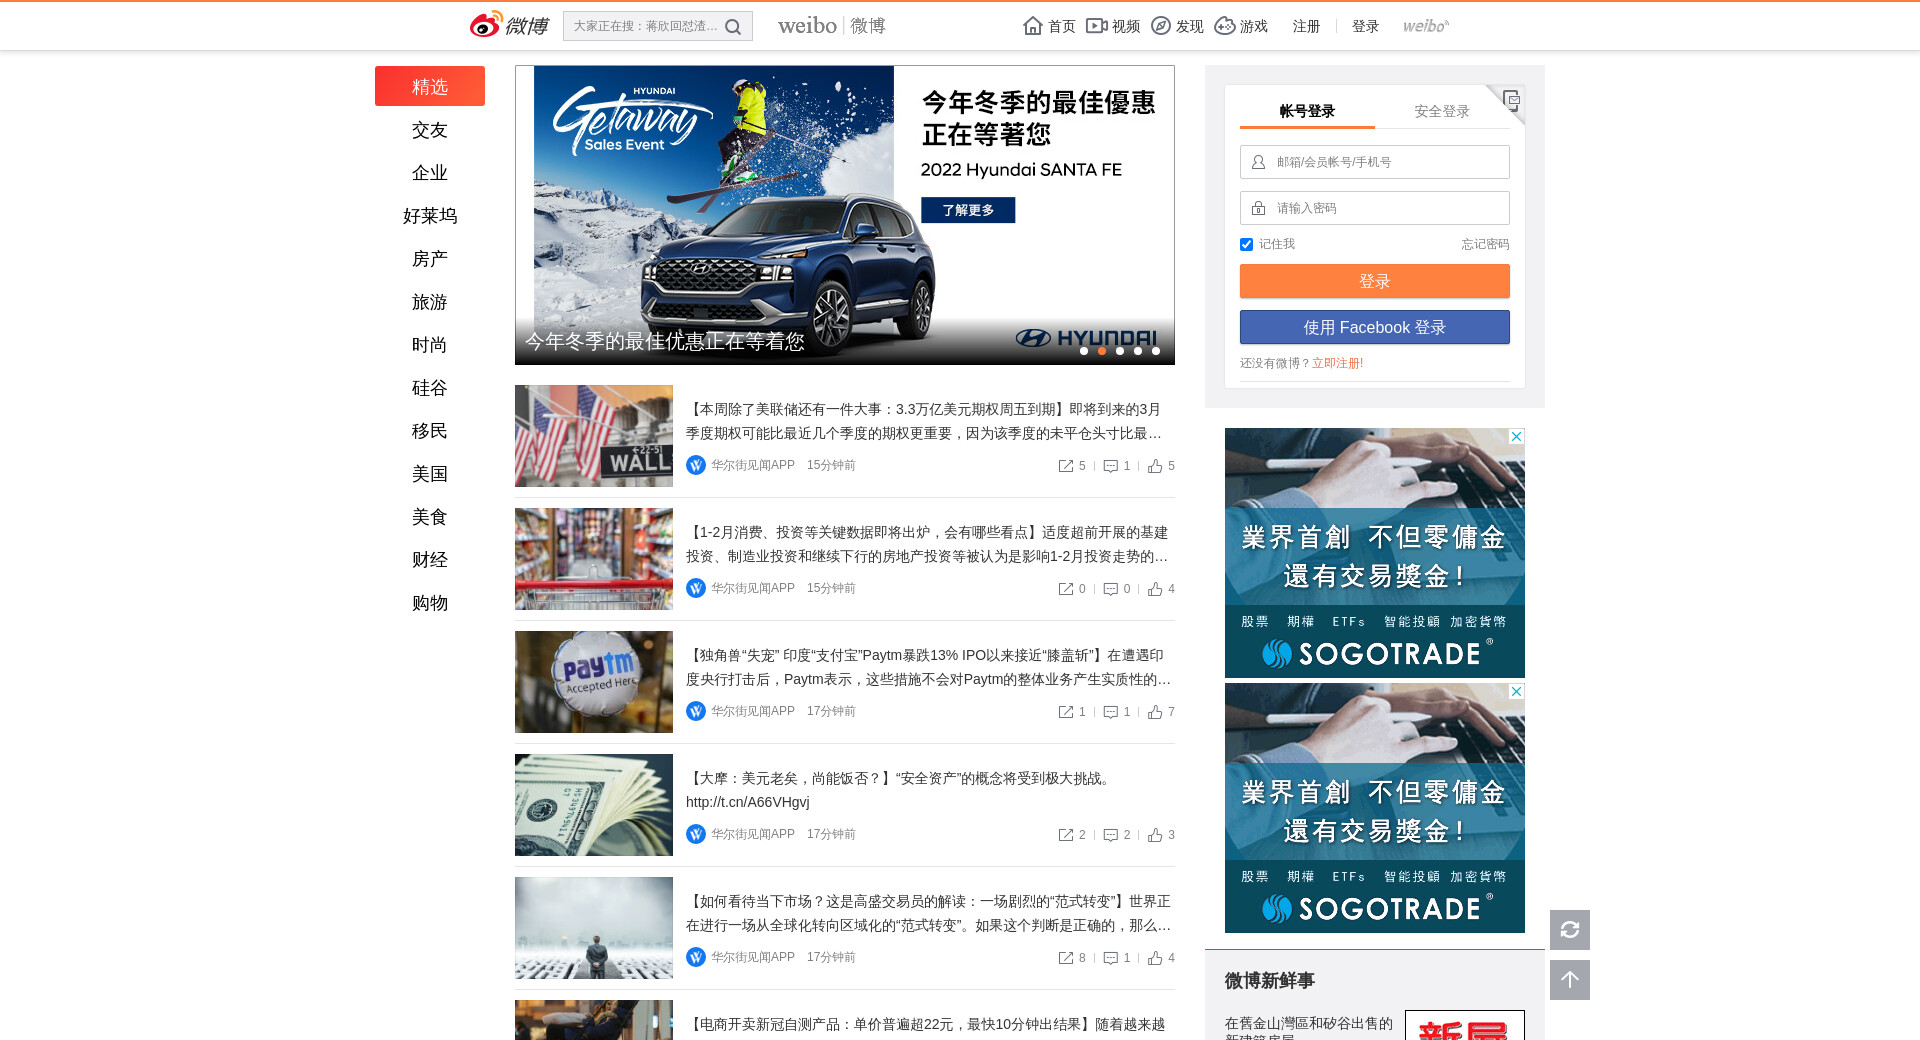Toggle the 记住我 remember me checkbox
The image size is (1920, 1040).
(x=1246, y=245)
